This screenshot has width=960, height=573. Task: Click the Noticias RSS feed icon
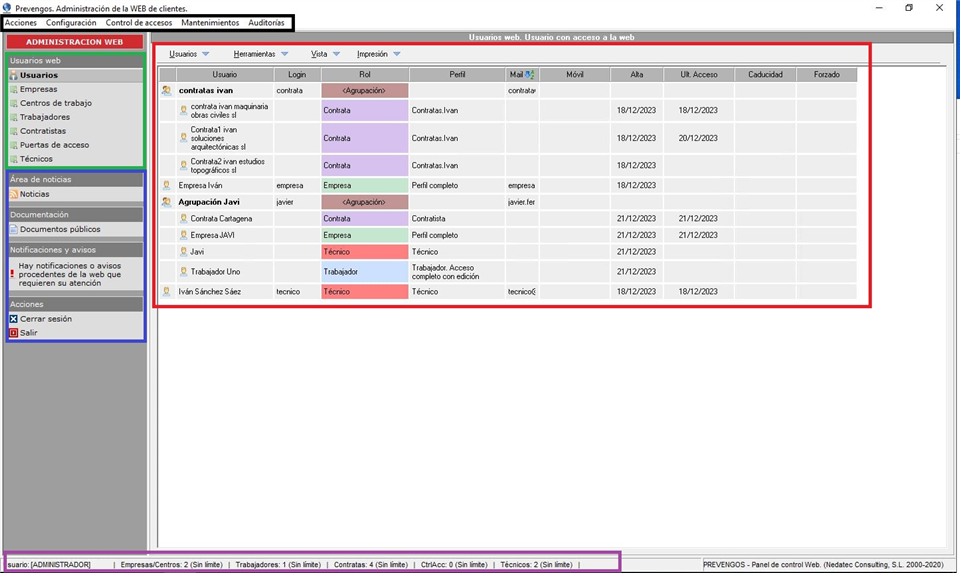[x=14, y=194]
